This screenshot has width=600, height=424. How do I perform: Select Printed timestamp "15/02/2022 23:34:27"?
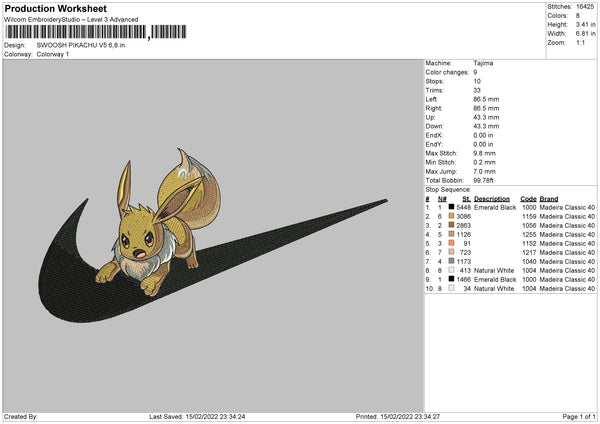(410, 416)
